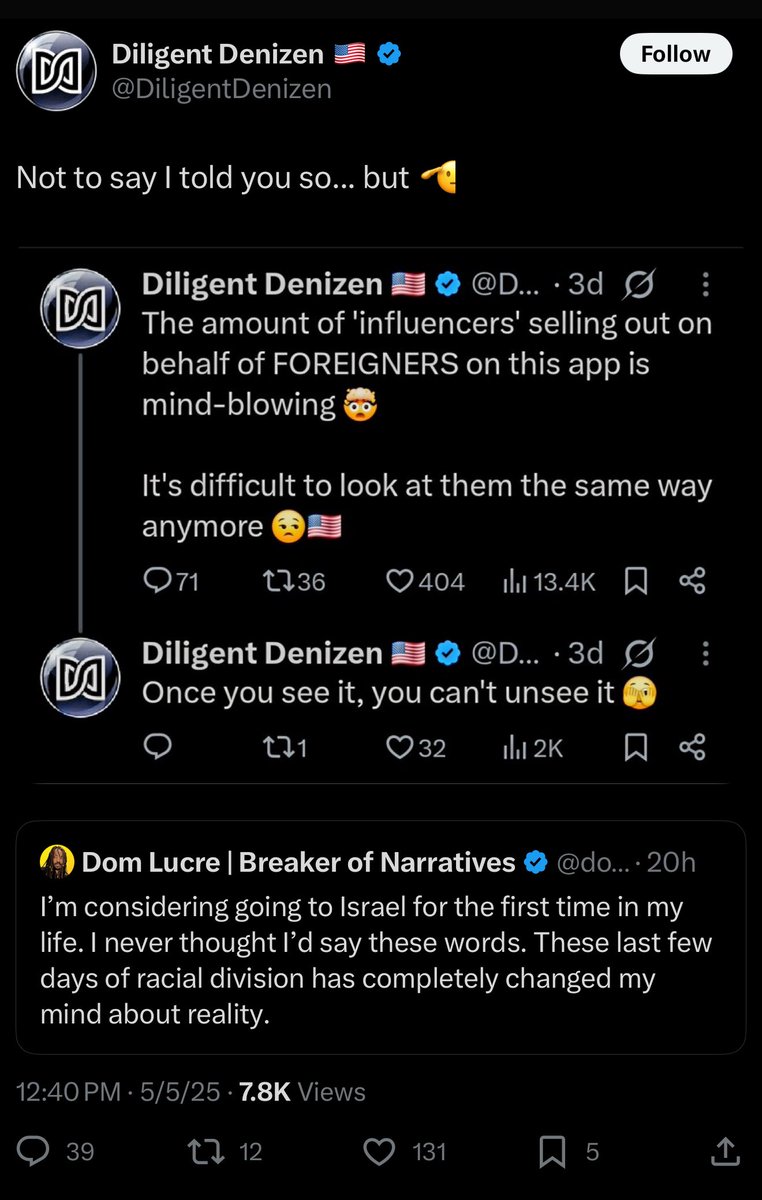Image resolution: width=762 pixels, height=1200 pixels.
Task: Like the 'influencers' post with 404 likes
Action: click(400, 581)
